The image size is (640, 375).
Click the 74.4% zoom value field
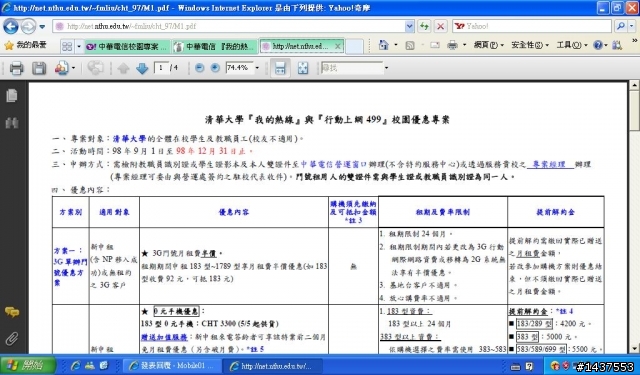click(x=239, y=68)
